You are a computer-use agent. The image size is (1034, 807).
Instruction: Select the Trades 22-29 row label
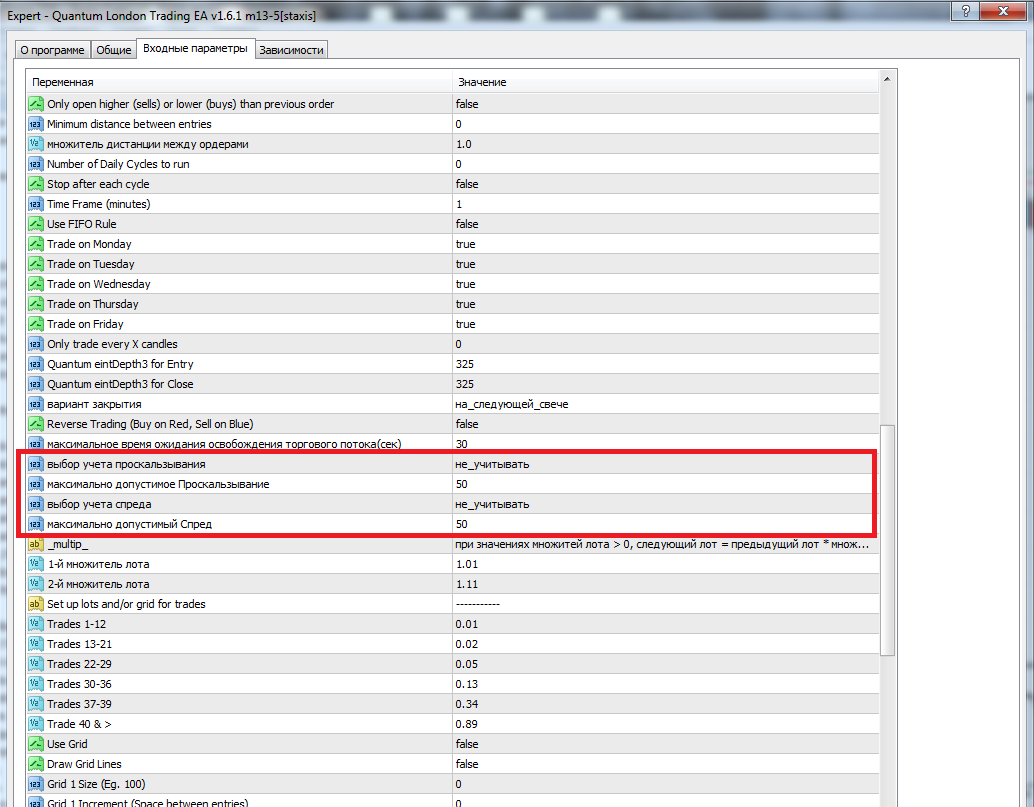79,664
